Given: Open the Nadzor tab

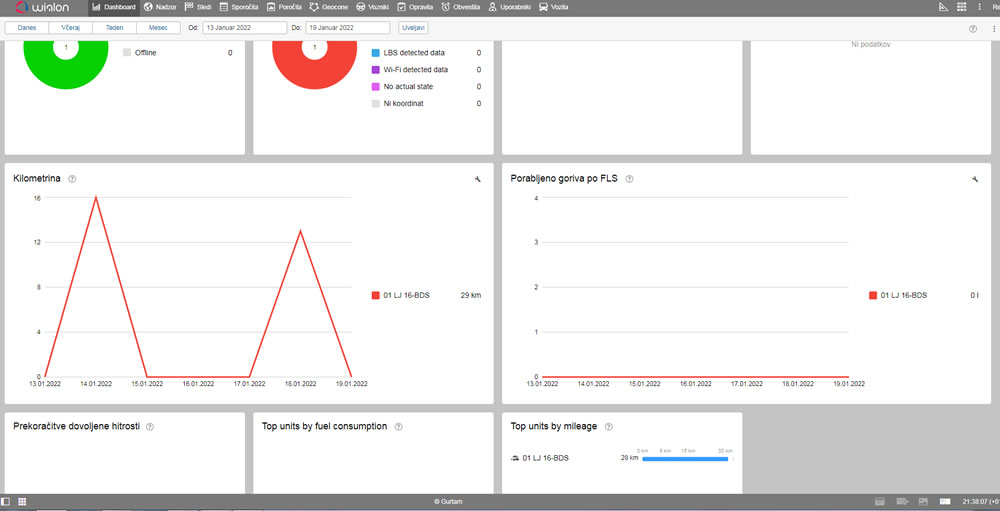Looking at the screenshot, I should (x=160, y=7).
